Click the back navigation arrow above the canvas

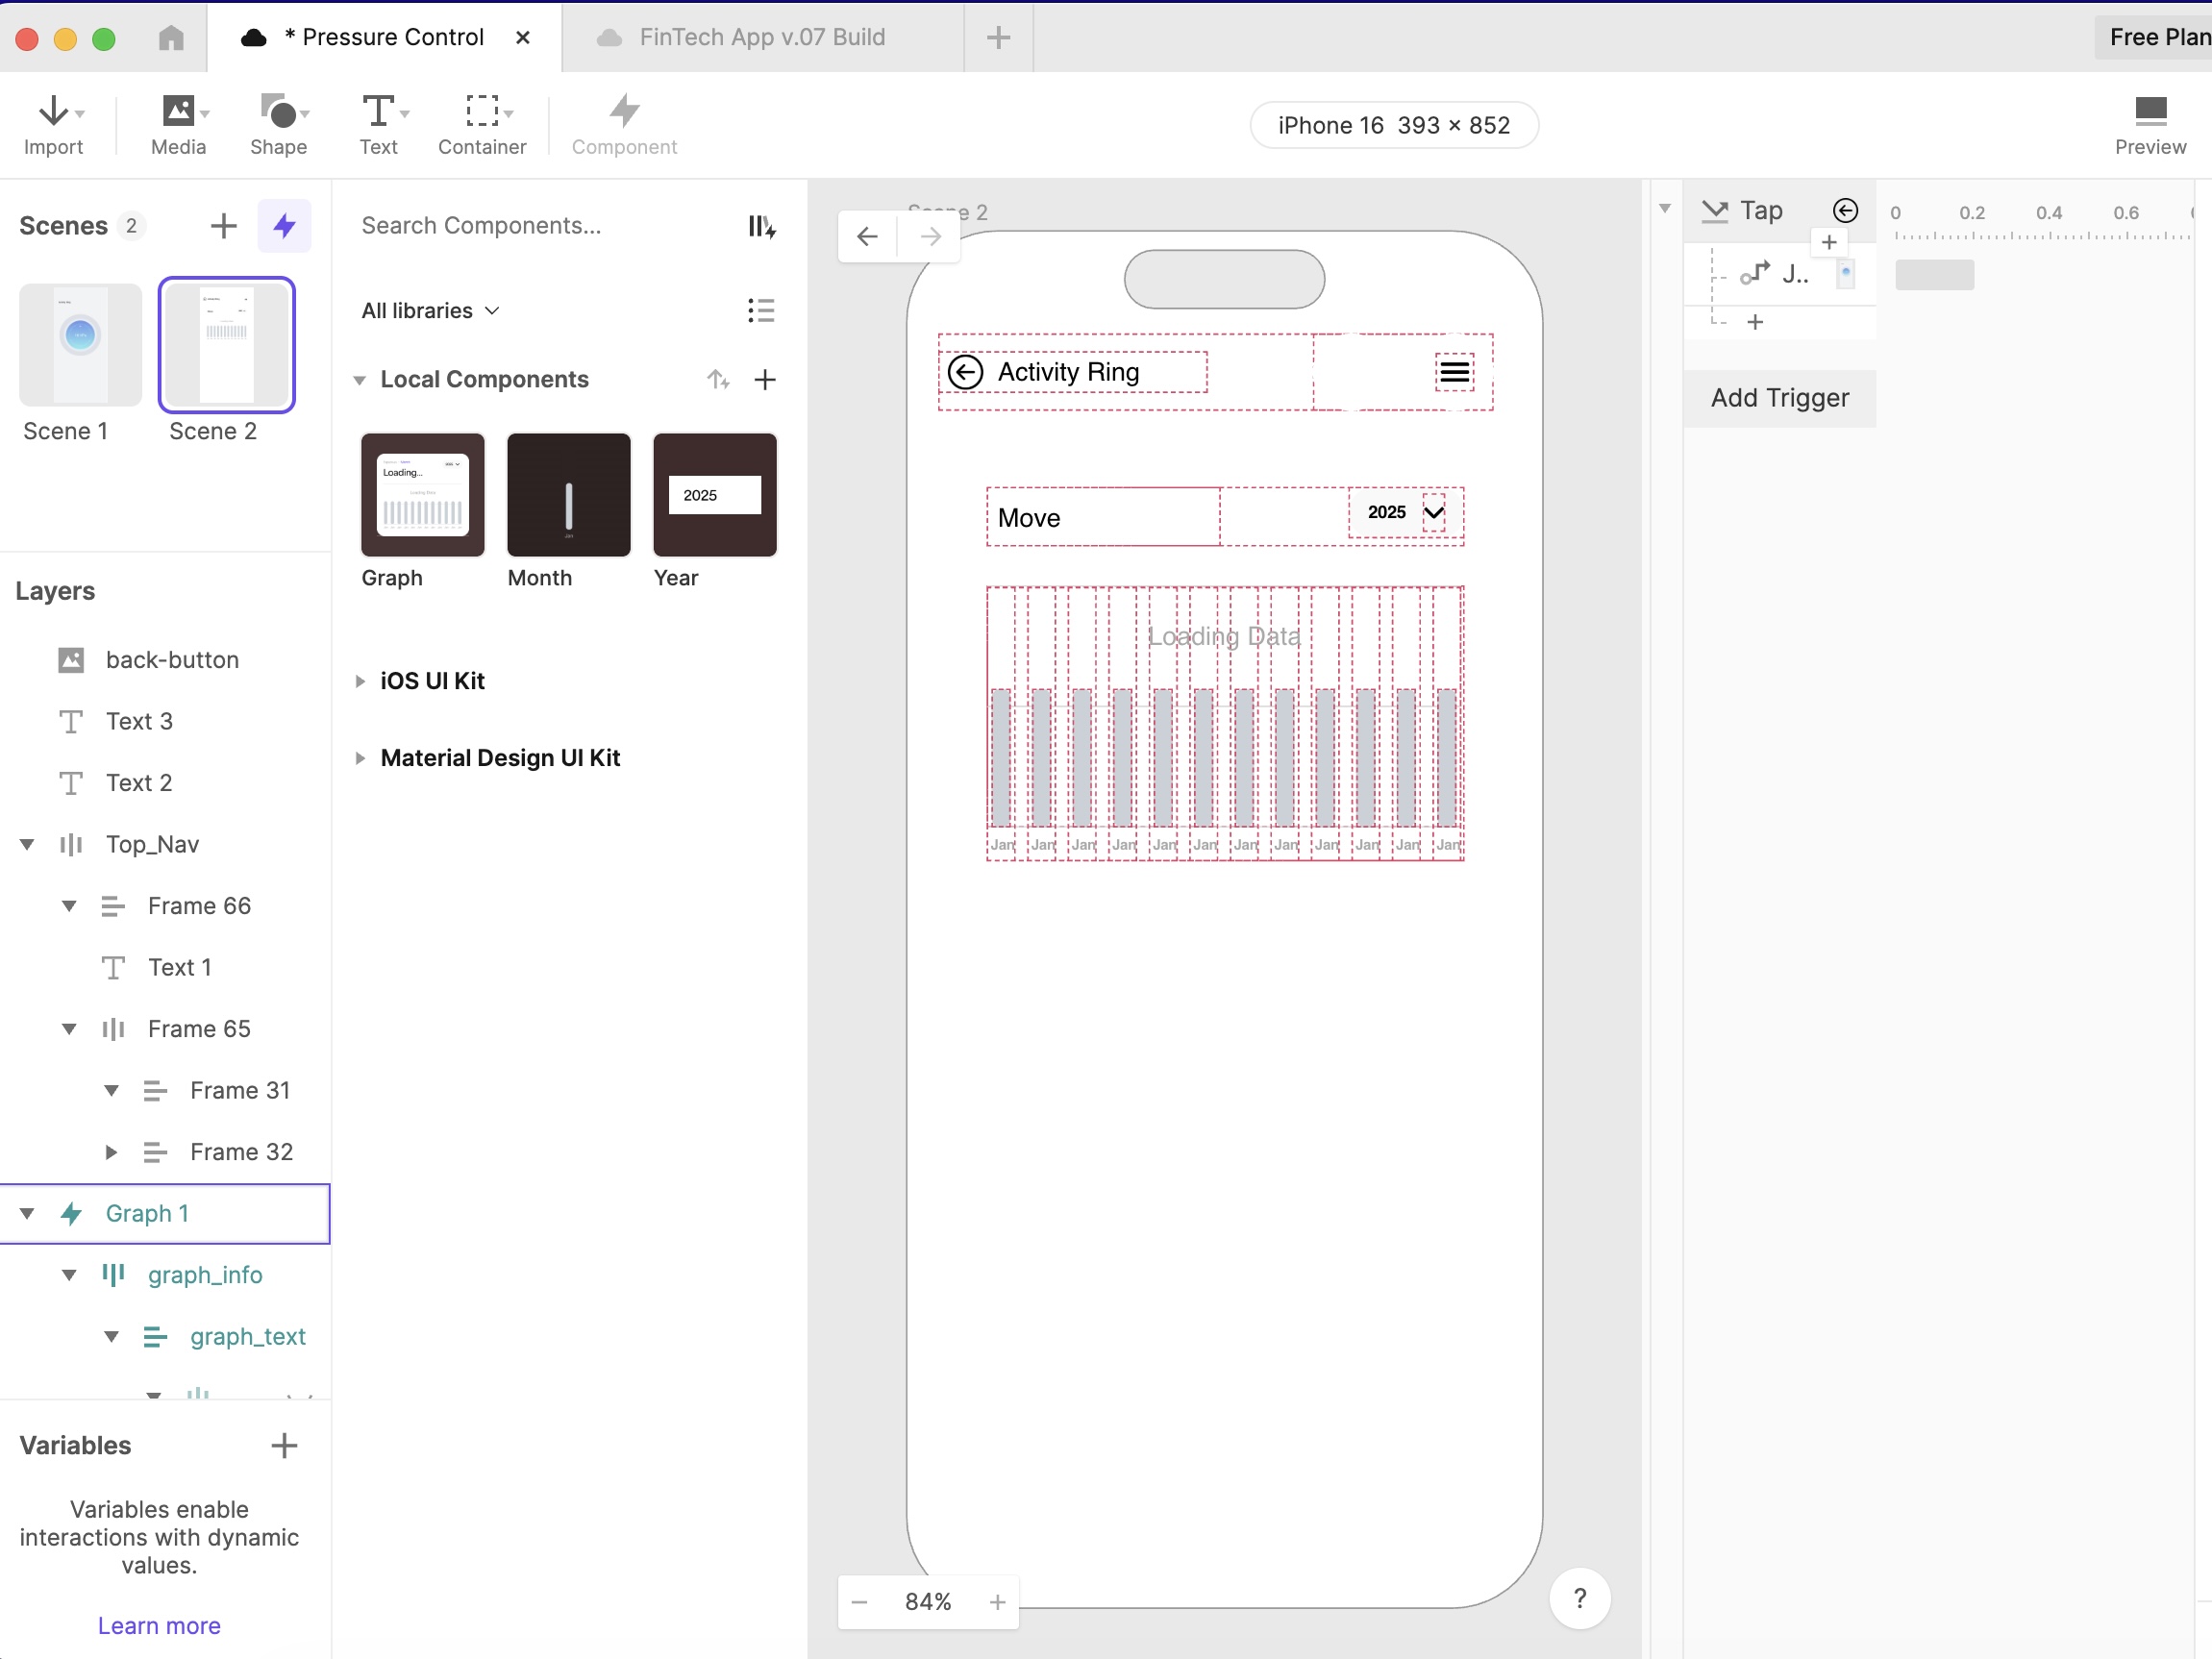pyautogui.click(x=866, y=236)
